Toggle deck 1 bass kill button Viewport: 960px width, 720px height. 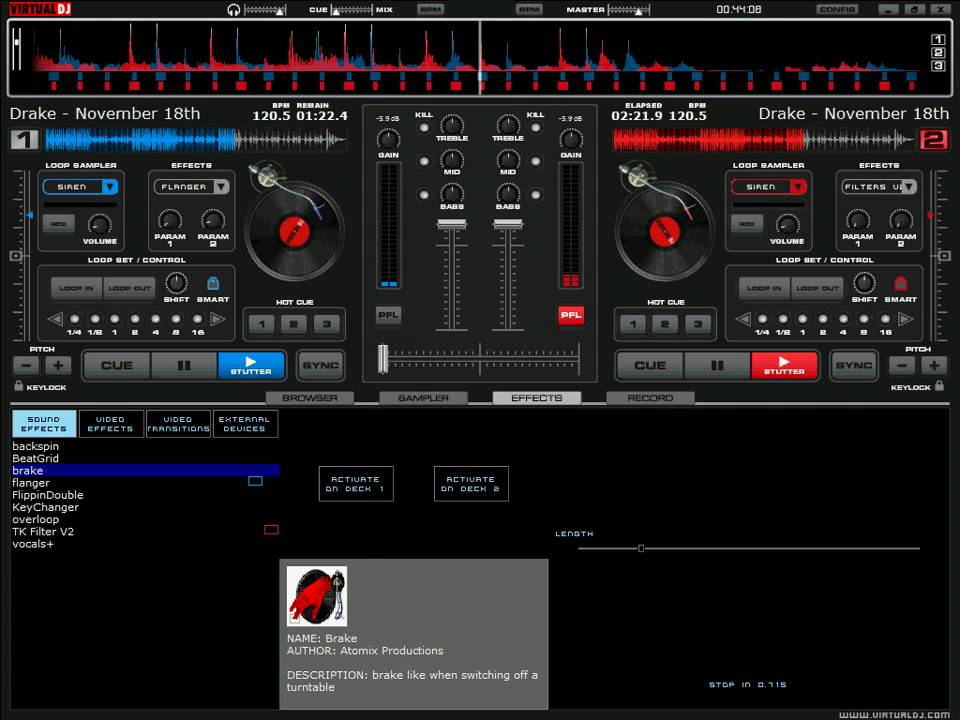424,195
